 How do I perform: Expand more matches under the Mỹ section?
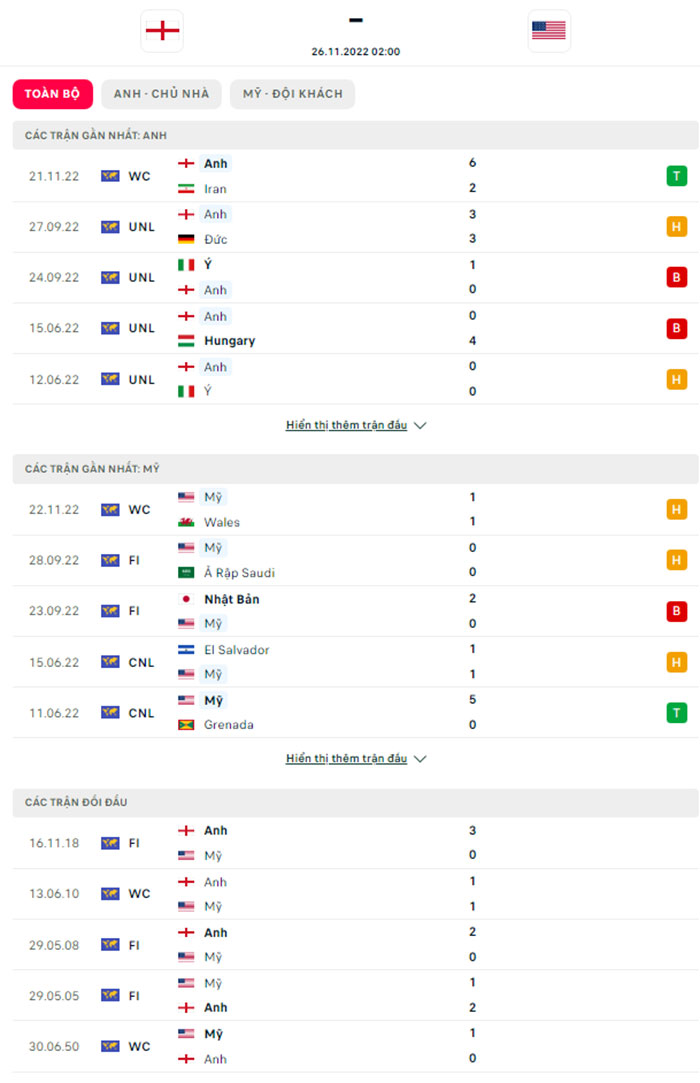coord(346,758)
